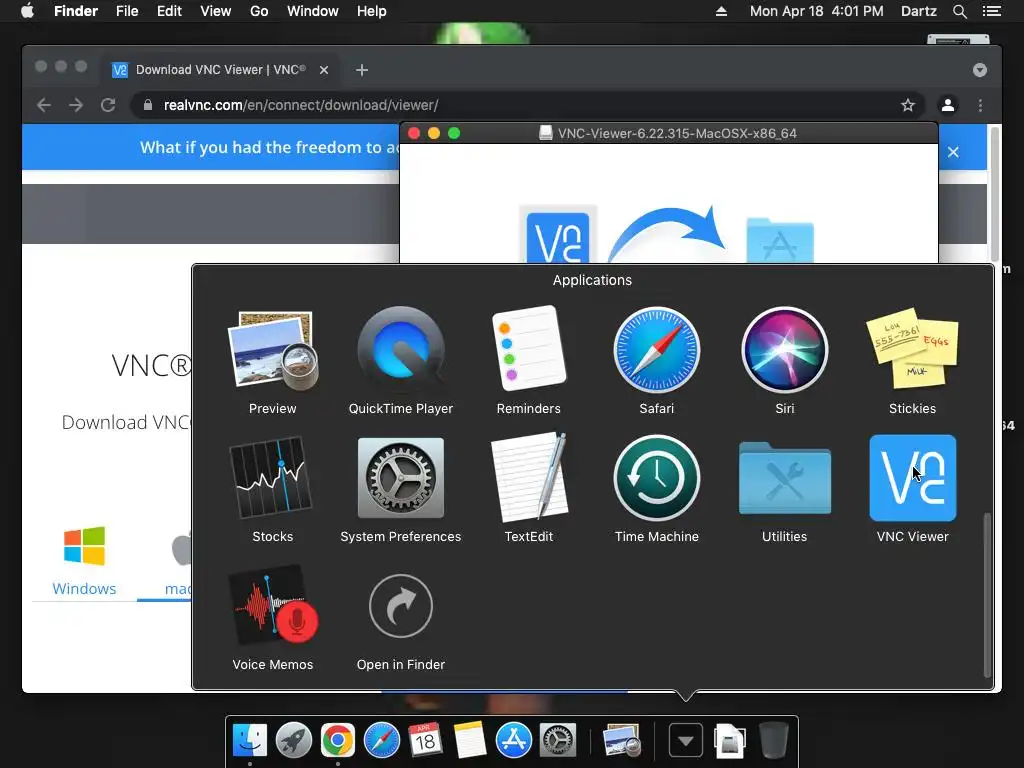Click the Finder icon in the Dock
1024x768 pixels.
point(249,740)
